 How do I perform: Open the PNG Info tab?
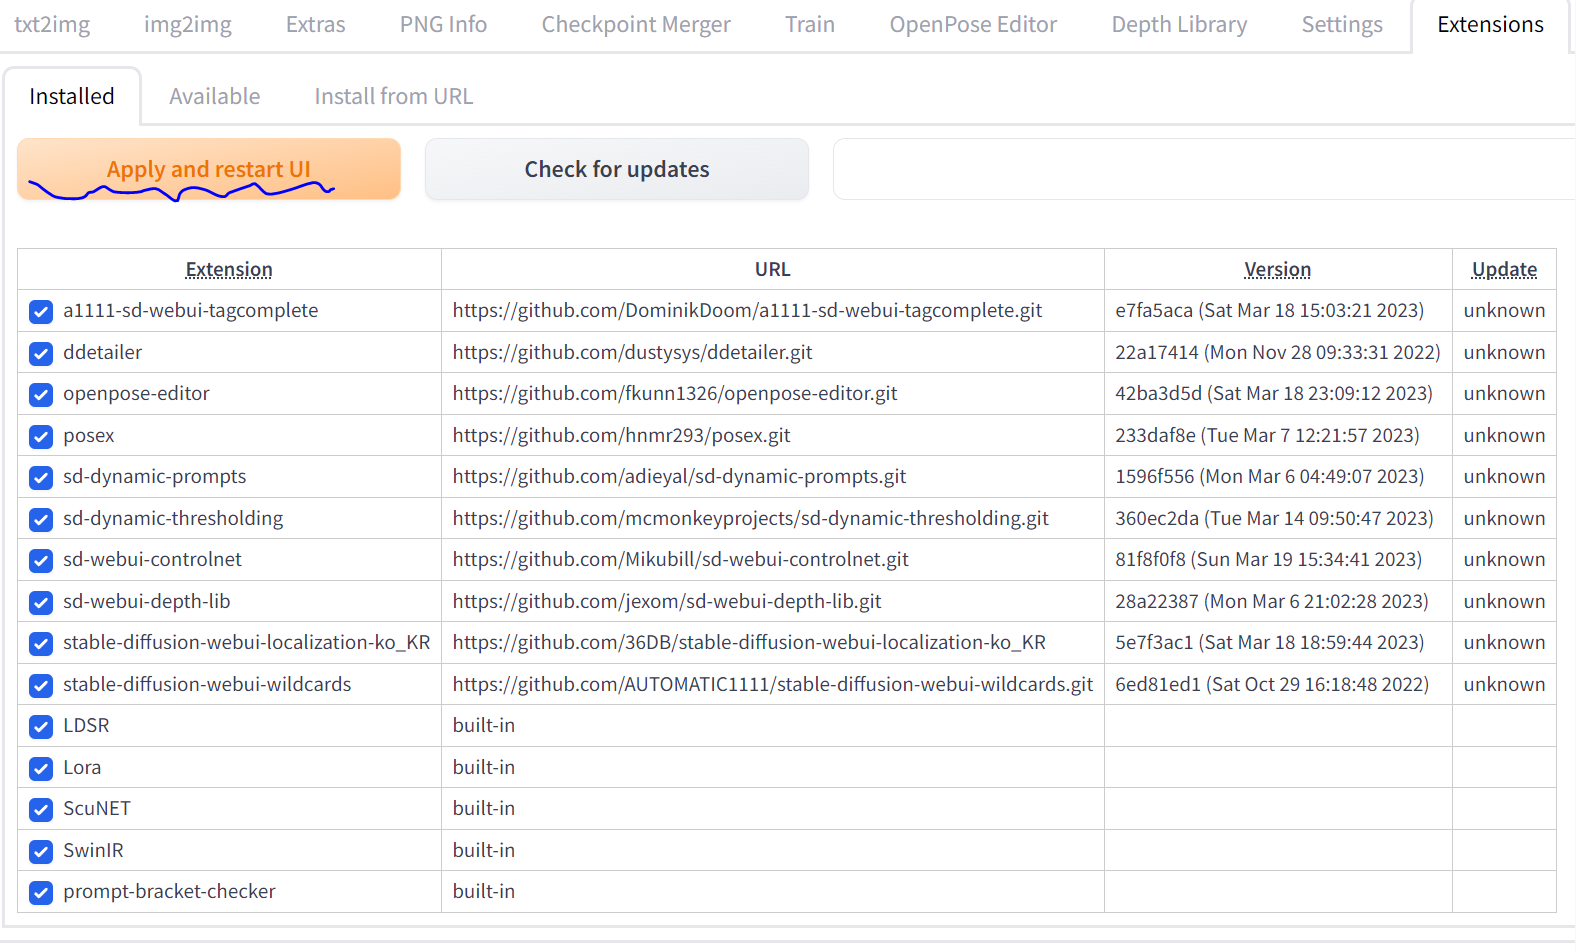coord(443,25)
